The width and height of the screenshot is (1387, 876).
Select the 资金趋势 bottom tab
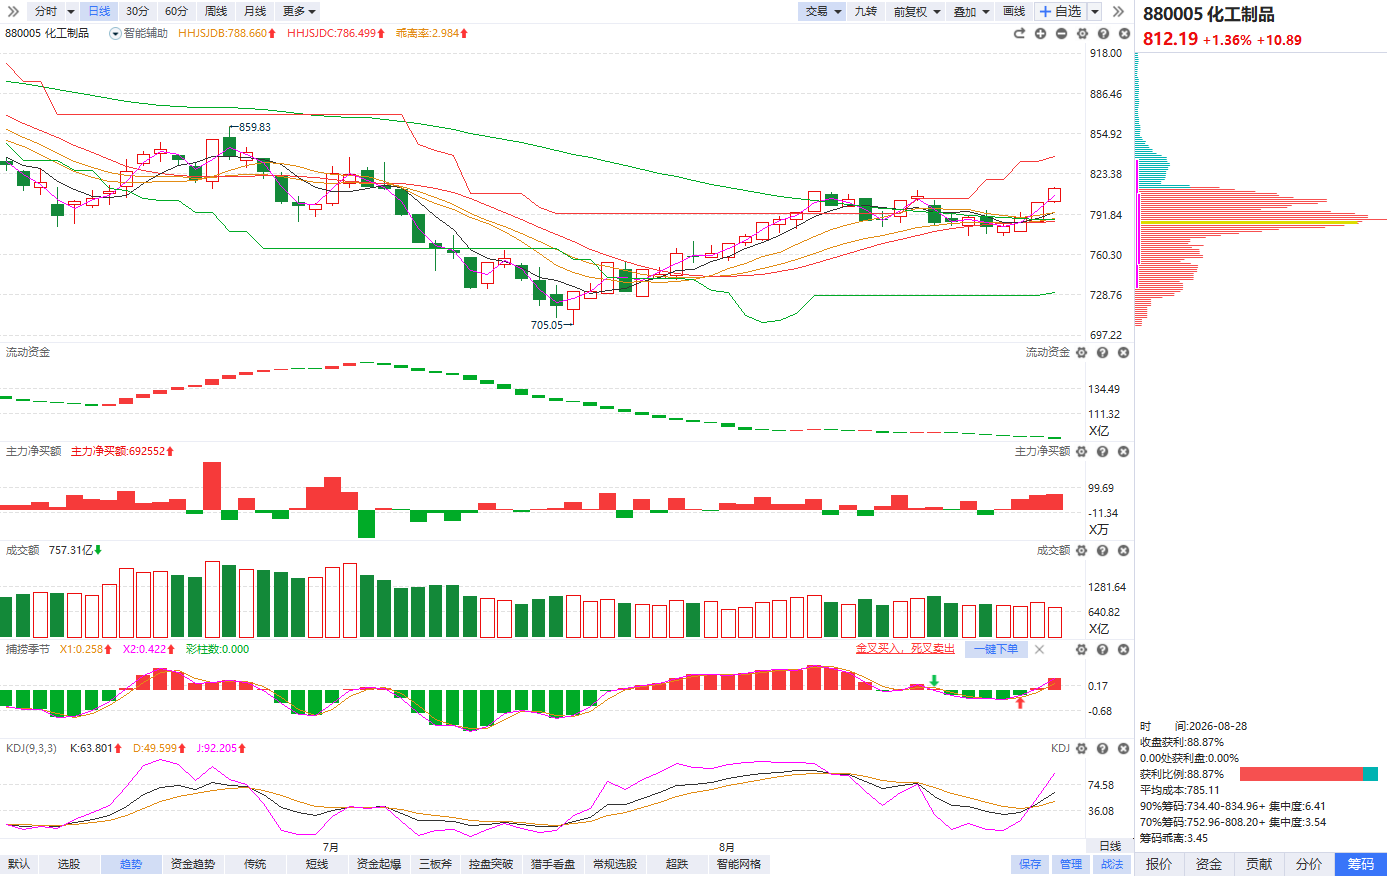192,864
